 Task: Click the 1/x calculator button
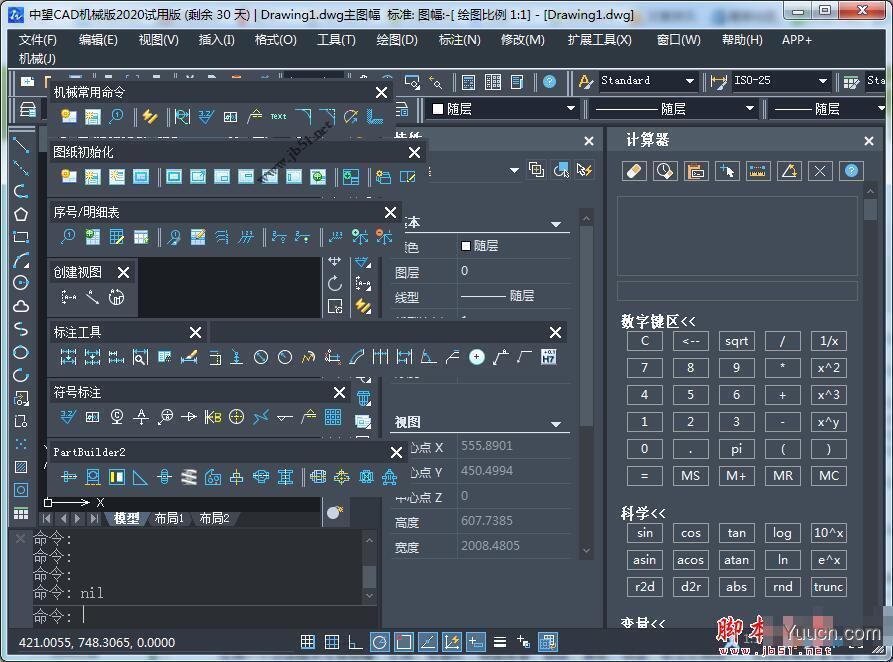[829, 341]
